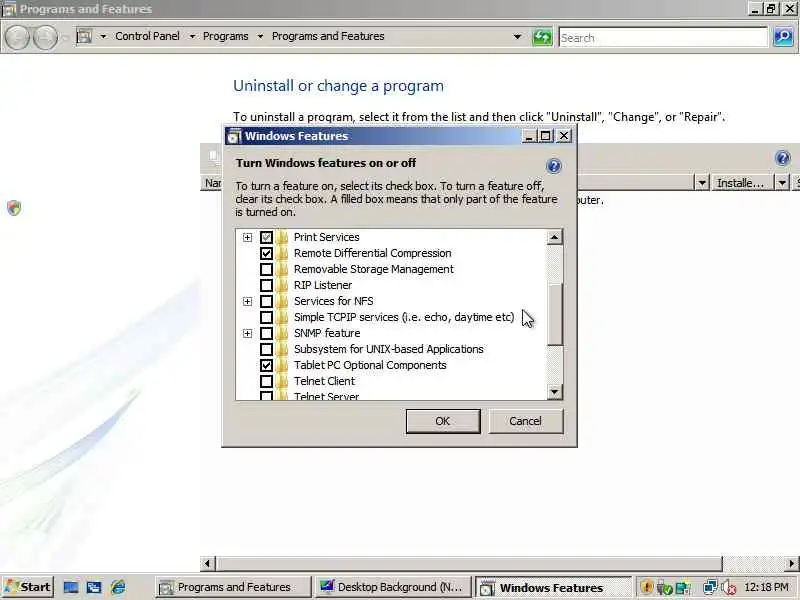Select Tablet PC Optional Components label
The width and height of the screenshot is (800, 600).
(x=370, y=365)
